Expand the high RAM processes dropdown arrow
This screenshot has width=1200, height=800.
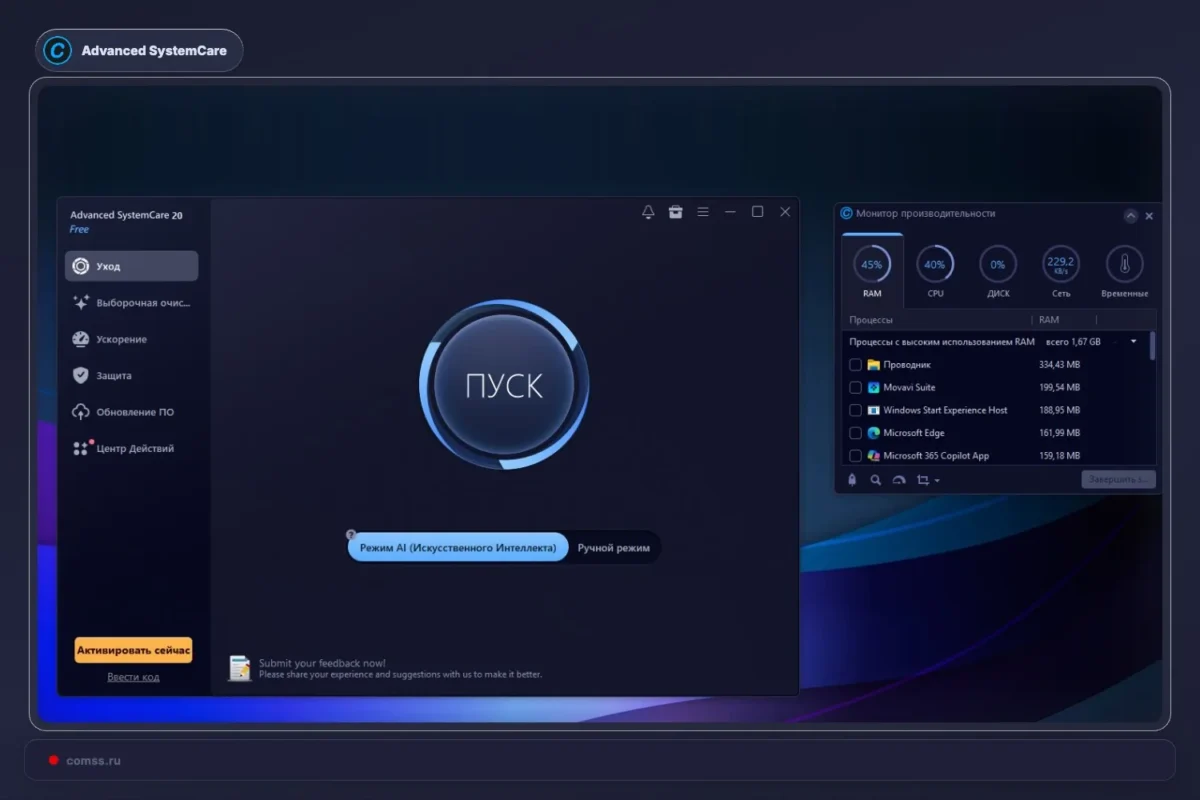click(x=1133, y=342)
